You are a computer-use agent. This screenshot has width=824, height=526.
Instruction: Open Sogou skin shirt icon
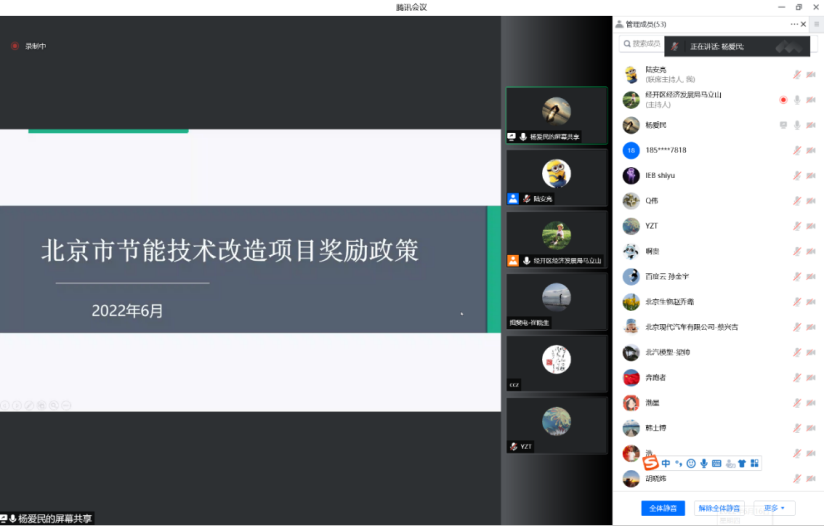(742, 463)
